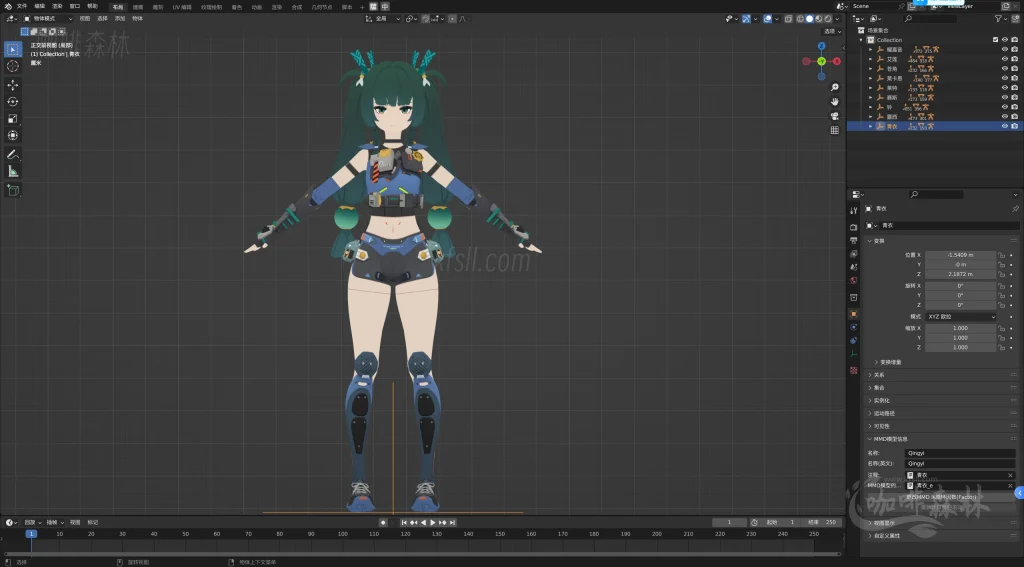This screenshot has height=567, width=1024.
Task: Add new workspace with plus button
Action: [x=362, y=7]
